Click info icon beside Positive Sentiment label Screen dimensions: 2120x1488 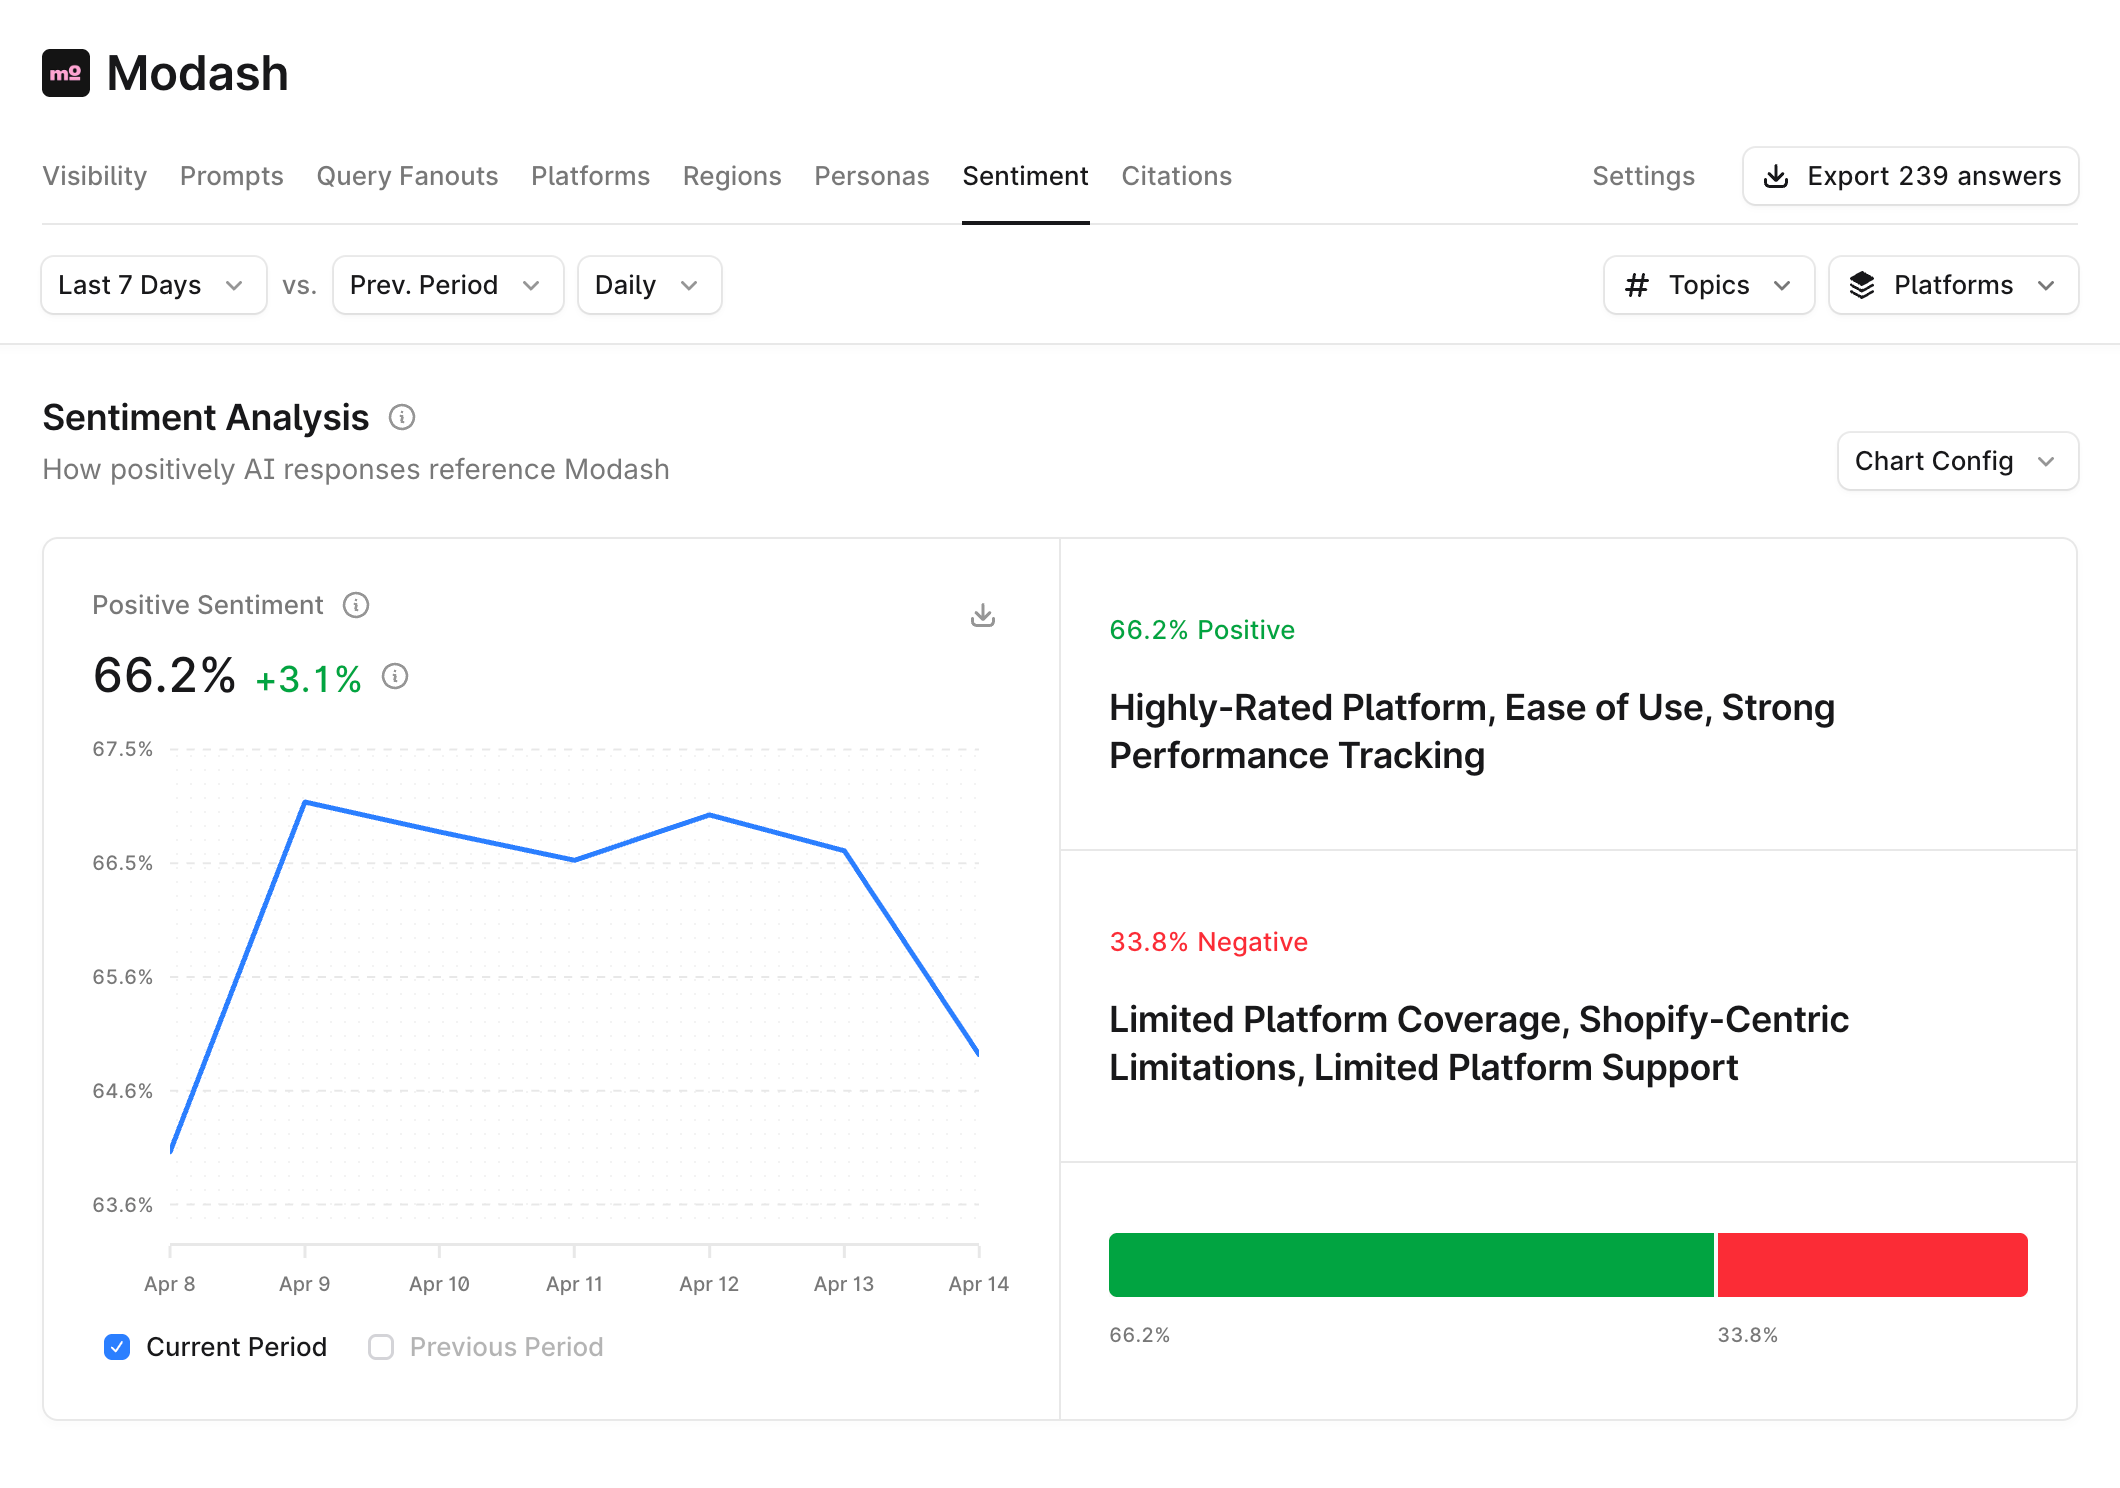pos(356,605)
